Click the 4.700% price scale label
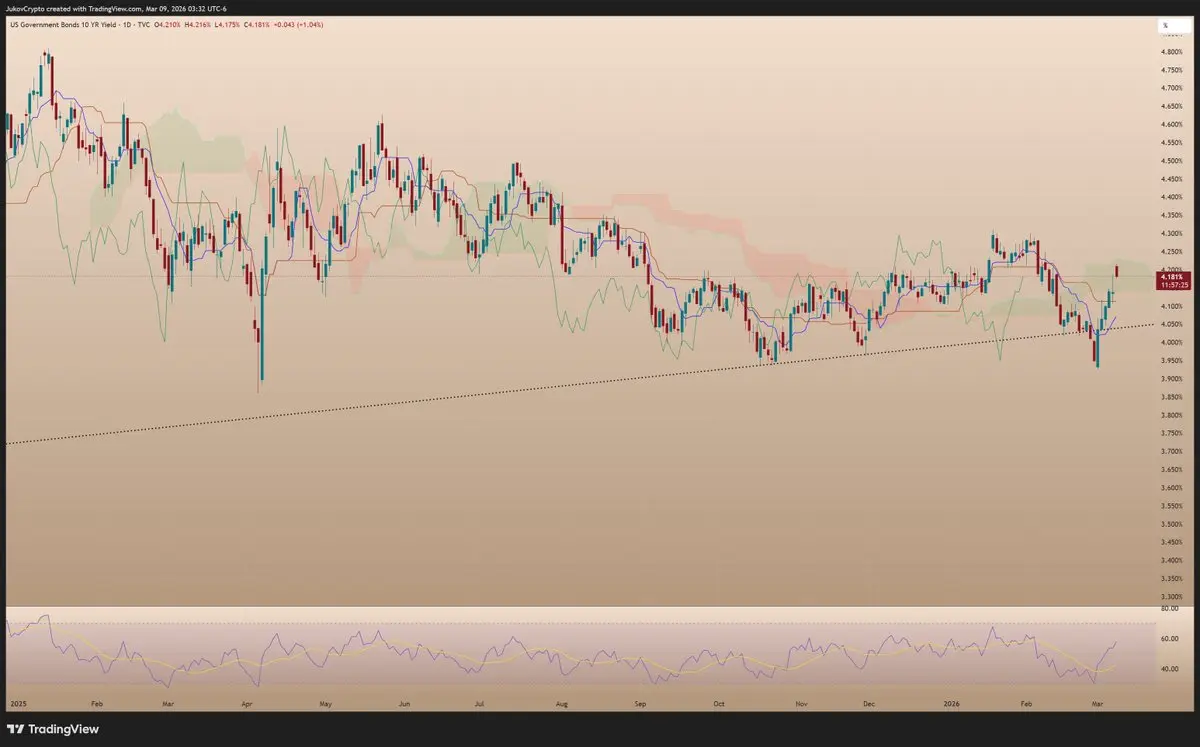 point(1173,88)
